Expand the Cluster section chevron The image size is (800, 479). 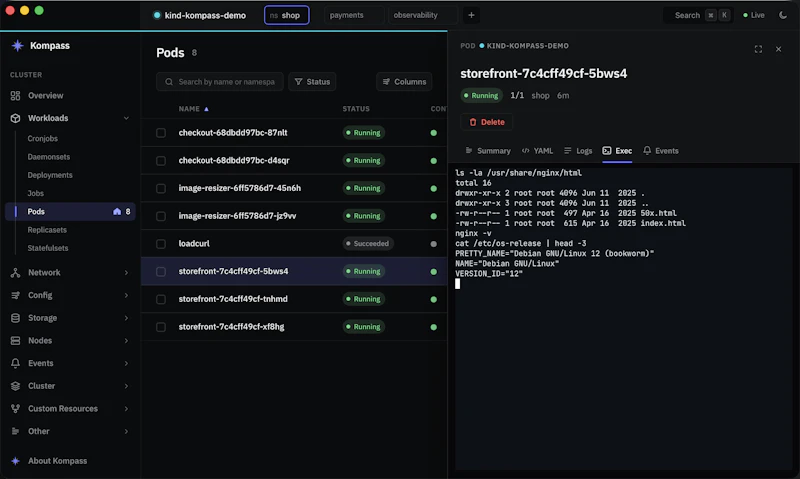(x=126, y=386)
